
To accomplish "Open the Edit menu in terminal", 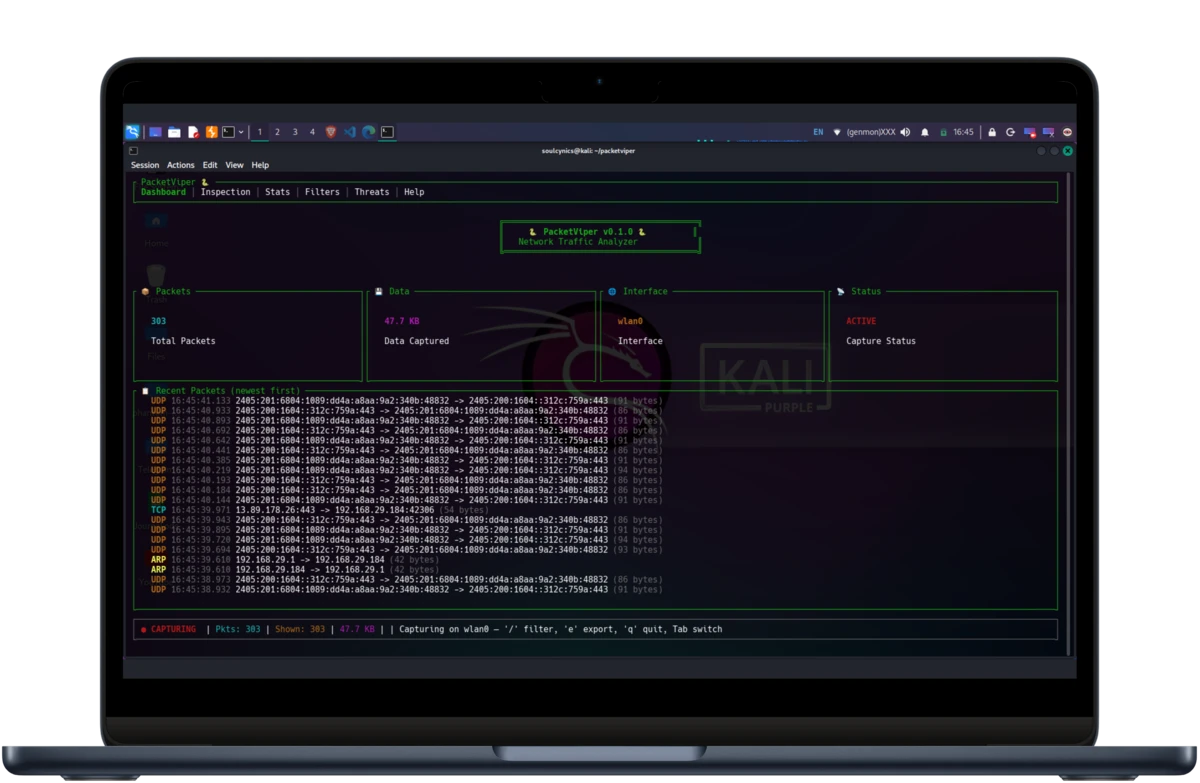I will pos(210,165).
